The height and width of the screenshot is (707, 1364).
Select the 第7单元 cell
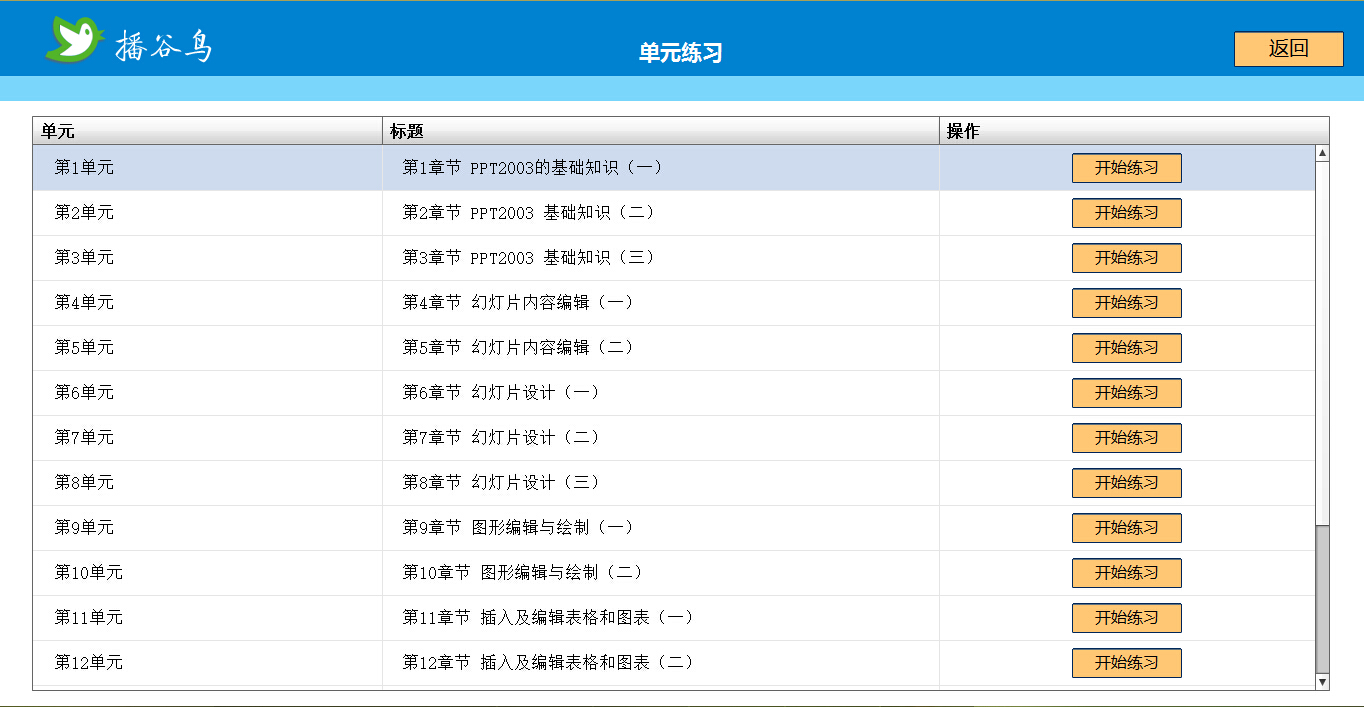click(208, 438)
